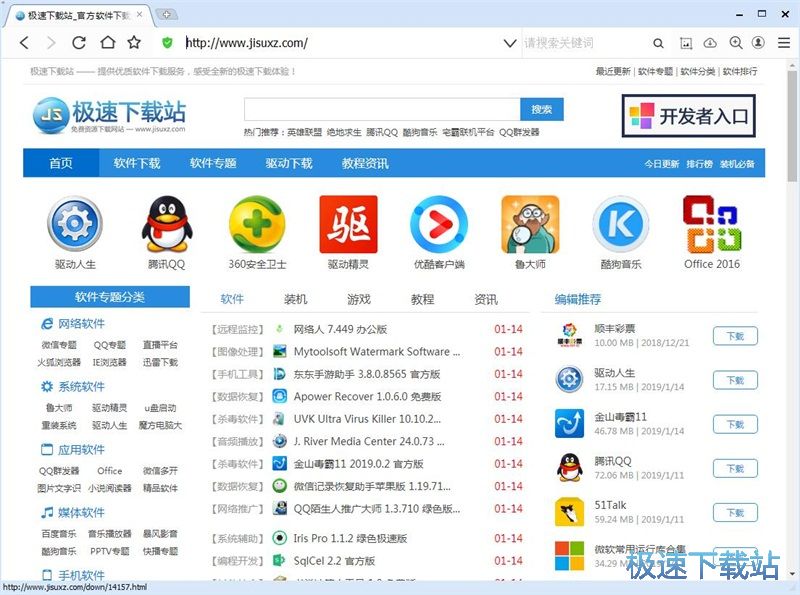Image resolution: width=800 pixels, height=595 pixels.
Task: Open a new tab with plus button
Action: [x=167, y=15]
